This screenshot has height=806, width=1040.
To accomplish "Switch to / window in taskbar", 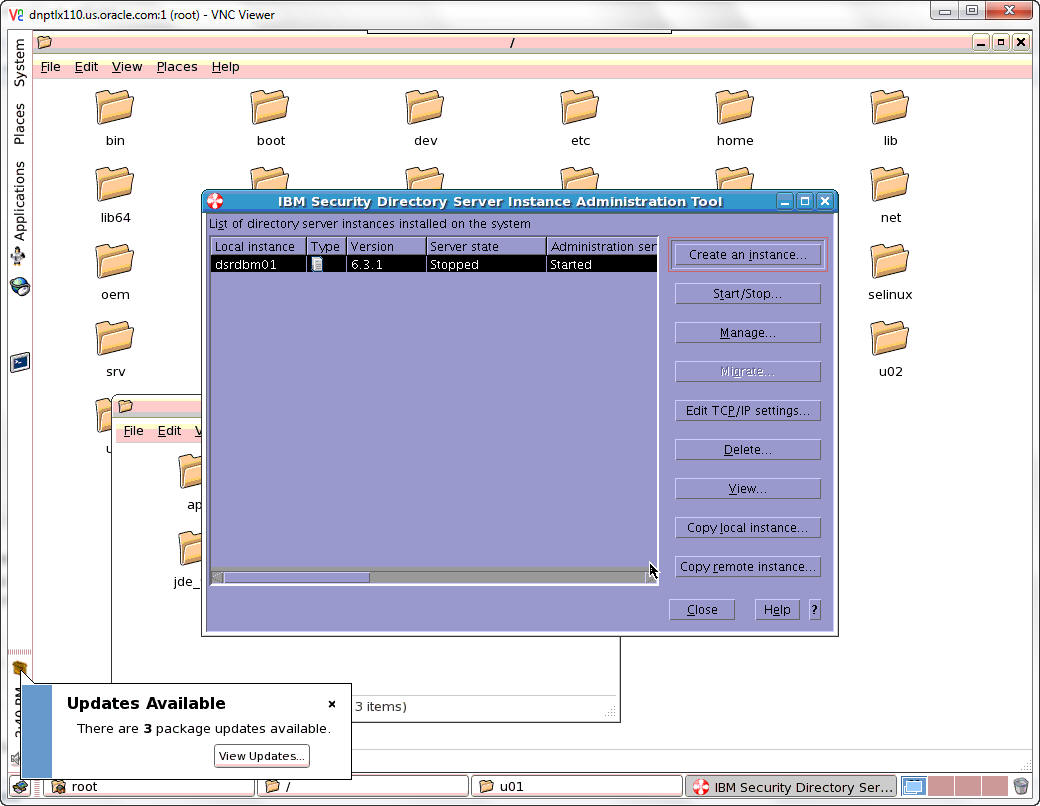I will pos(363,787).
